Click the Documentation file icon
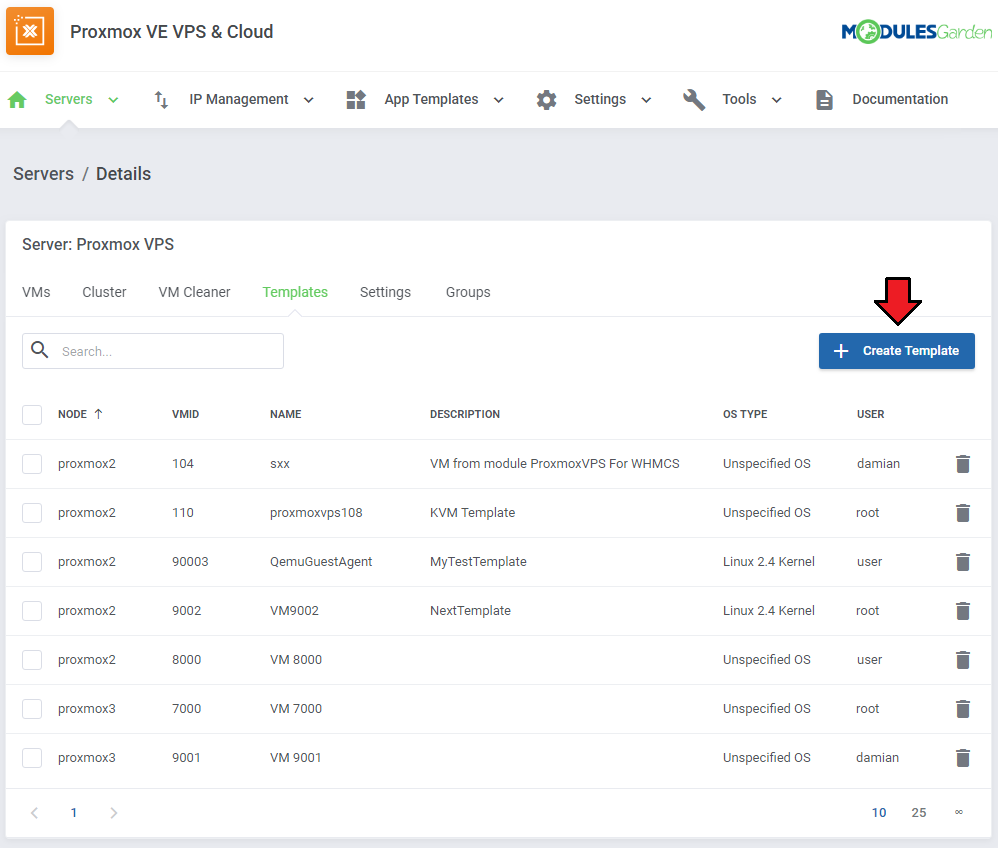 point(824,99)
